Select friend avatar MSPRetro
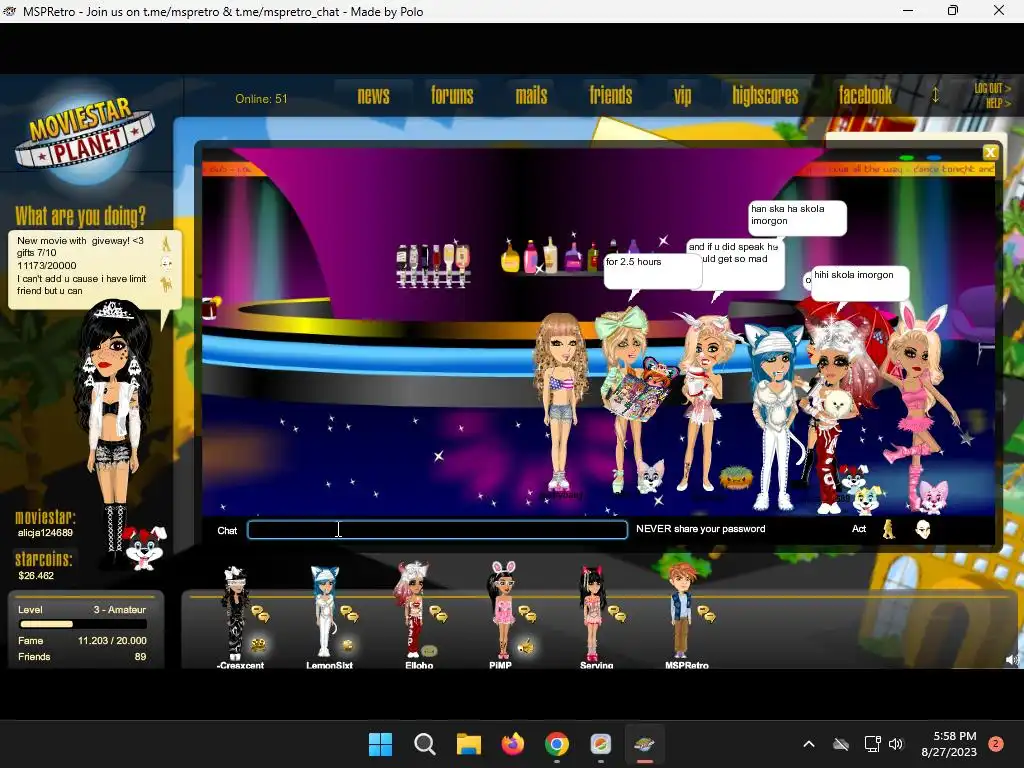This screenshot has height=768, width=1024. point(680,610)
